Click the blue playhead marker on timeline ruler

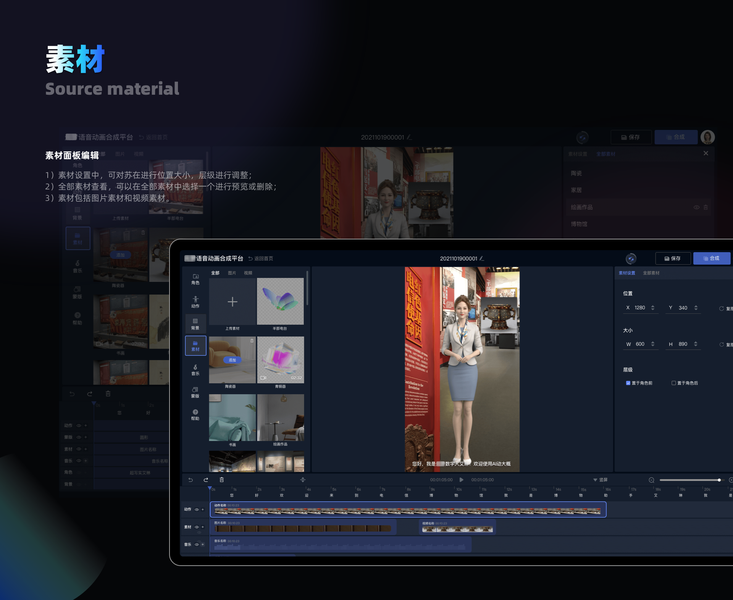point(209,488)
